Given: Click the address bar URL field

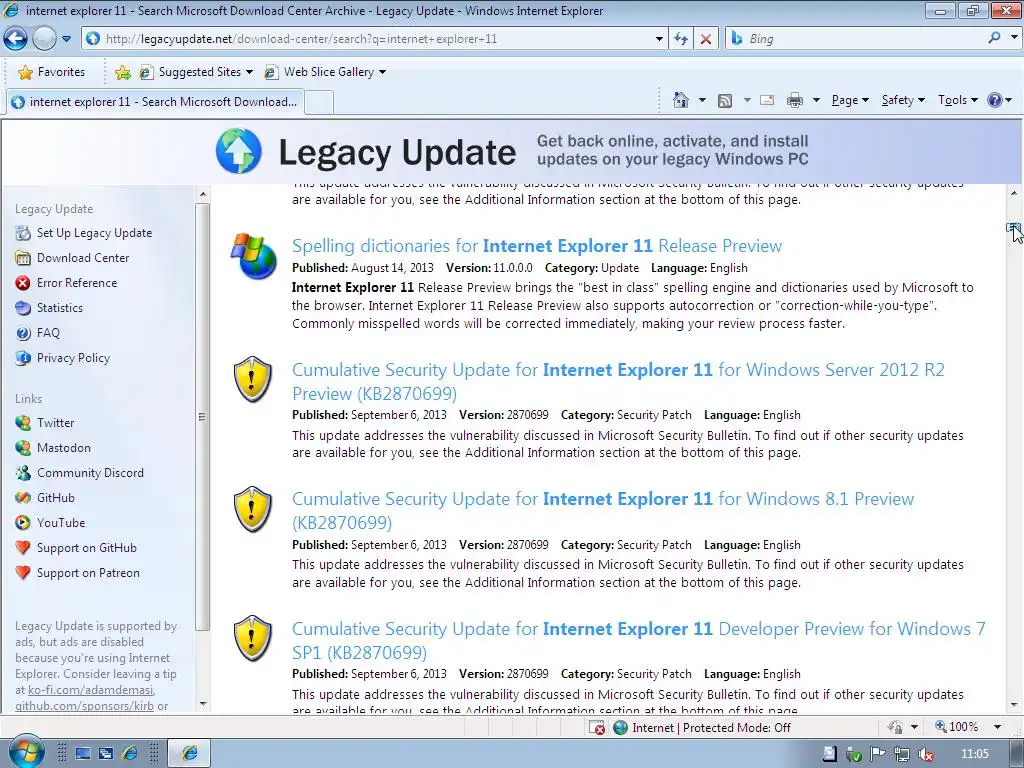Looking at the screenshot, I should pyautogui.click(x=376, y=39).
